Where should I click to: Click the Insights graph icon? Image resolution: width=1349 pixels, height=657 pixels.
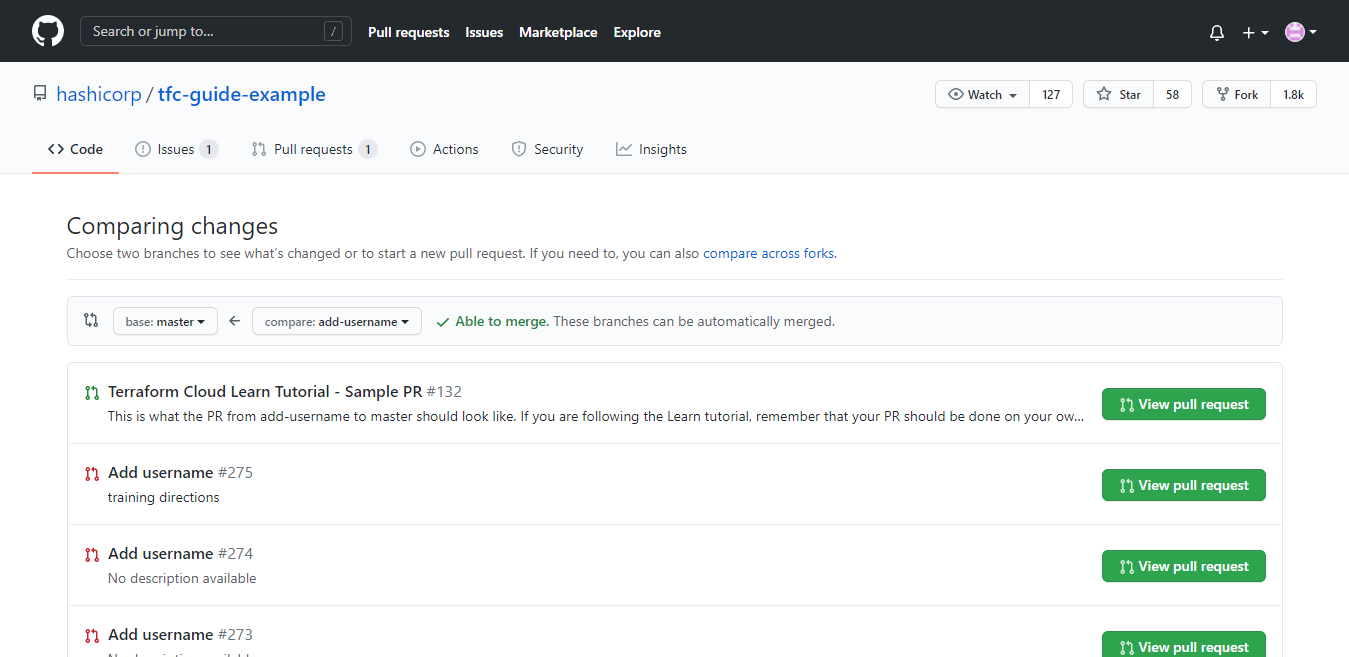622,148
